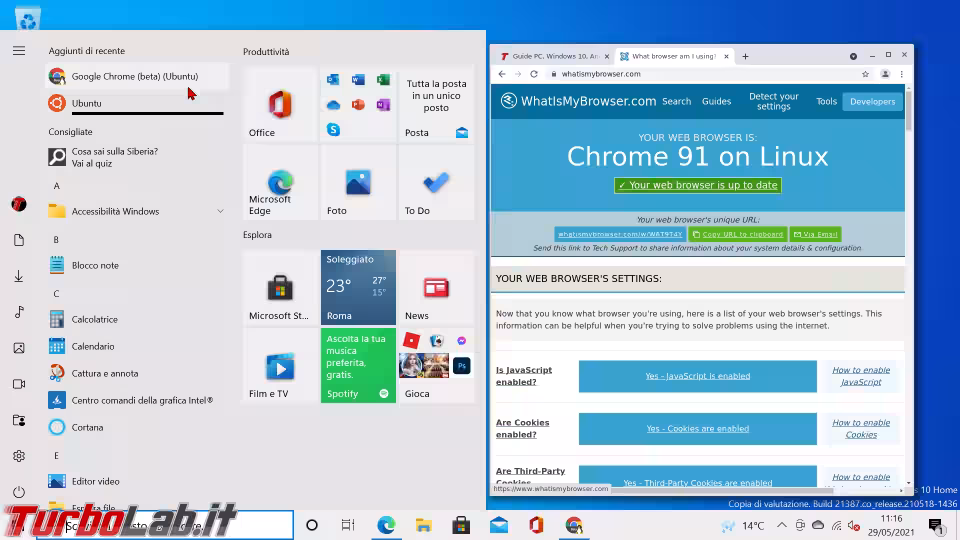Click the Copy URL to clipboard button

click(x=737, y=234)
